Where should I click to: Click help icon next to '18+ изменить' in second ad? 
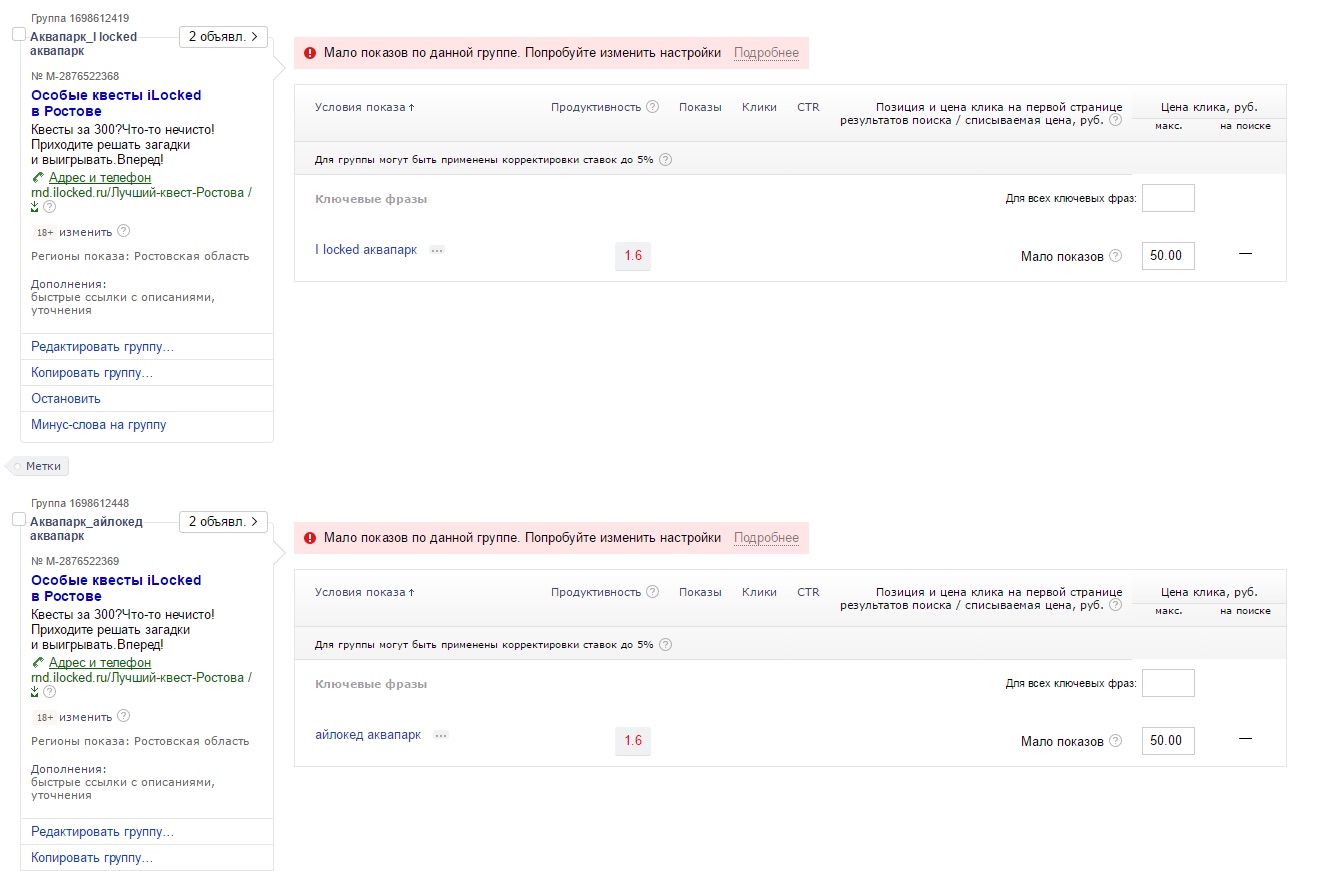point(124,716)
